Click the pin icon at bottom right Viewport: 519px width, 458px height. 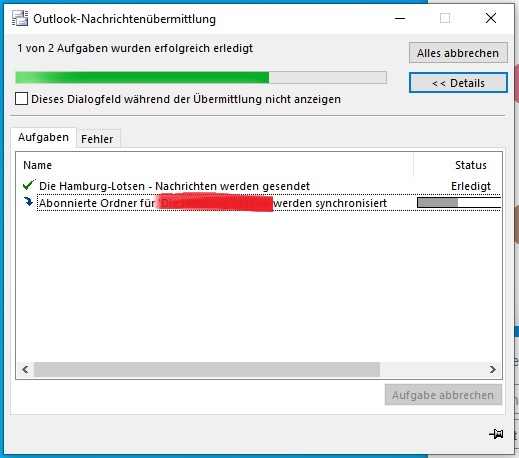click(x=496, y=434)
